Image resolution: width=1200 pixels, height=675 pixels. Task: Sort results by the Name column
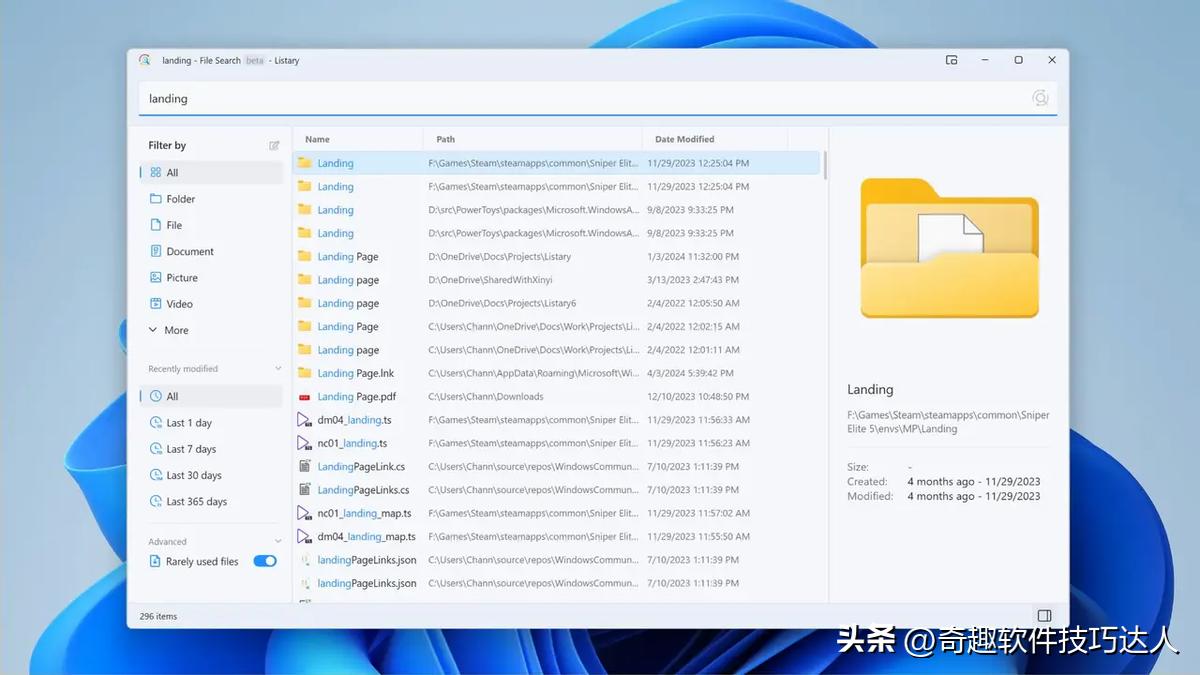pos(317,139)
